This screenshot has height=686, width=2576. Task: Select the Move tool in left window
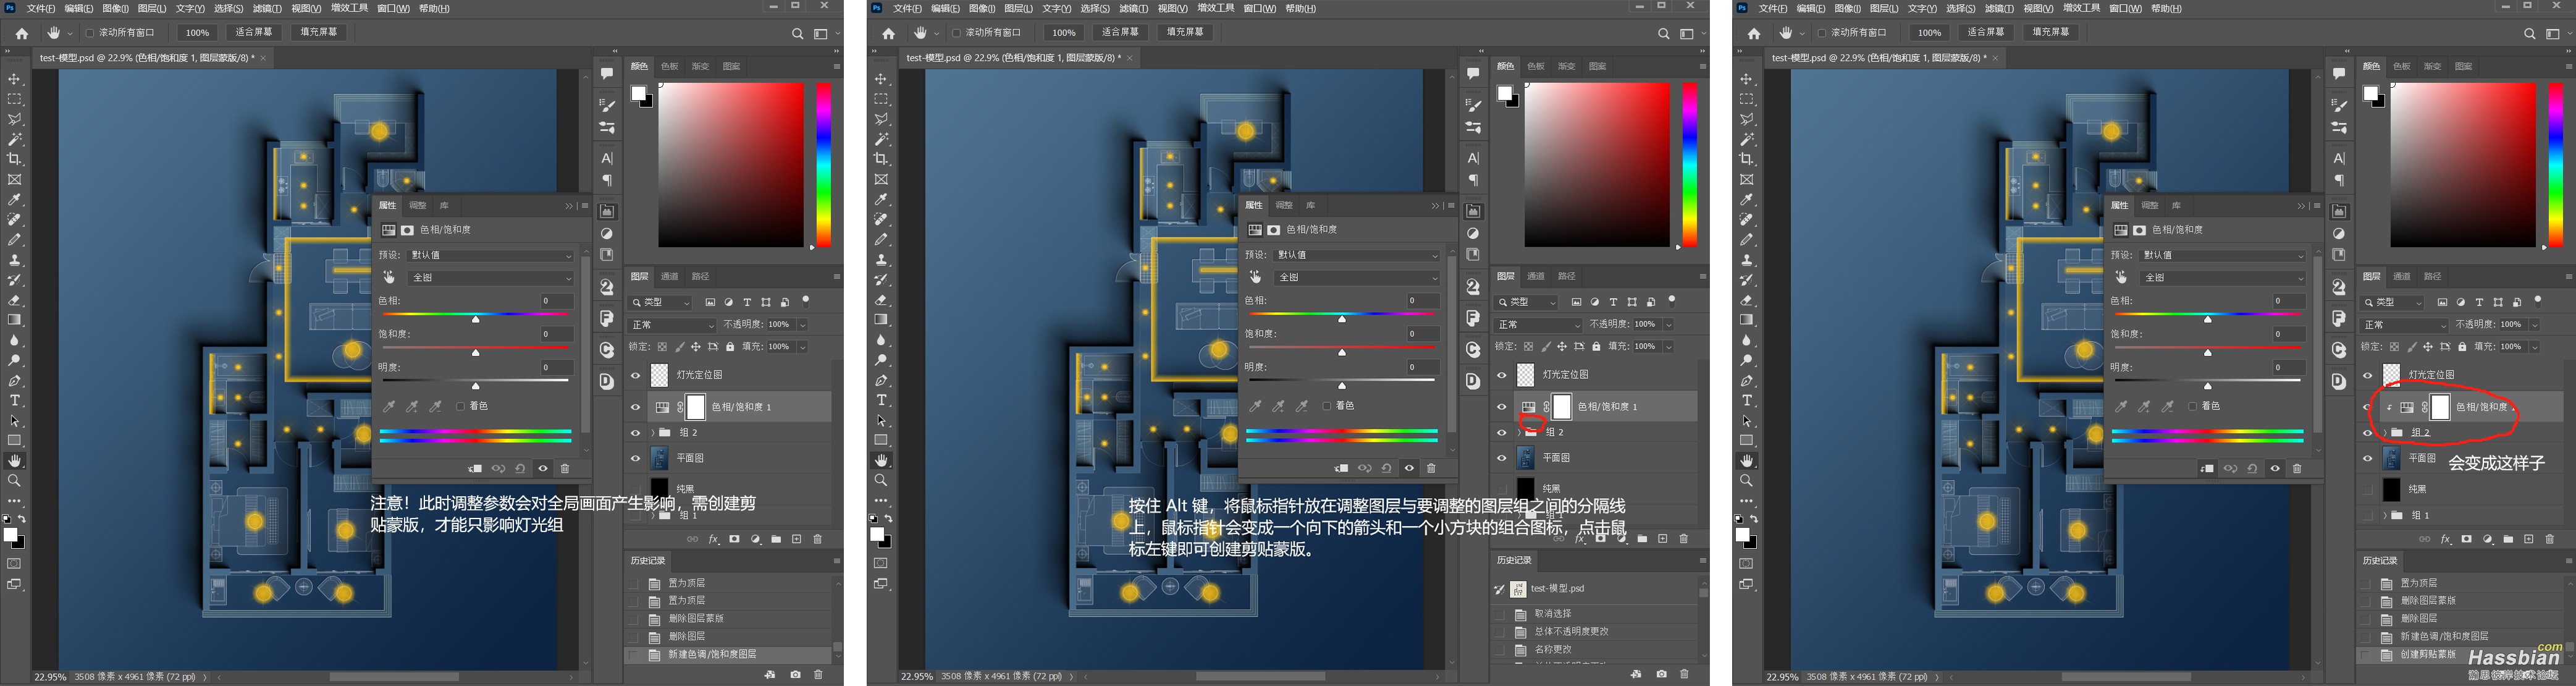(15, 79)
